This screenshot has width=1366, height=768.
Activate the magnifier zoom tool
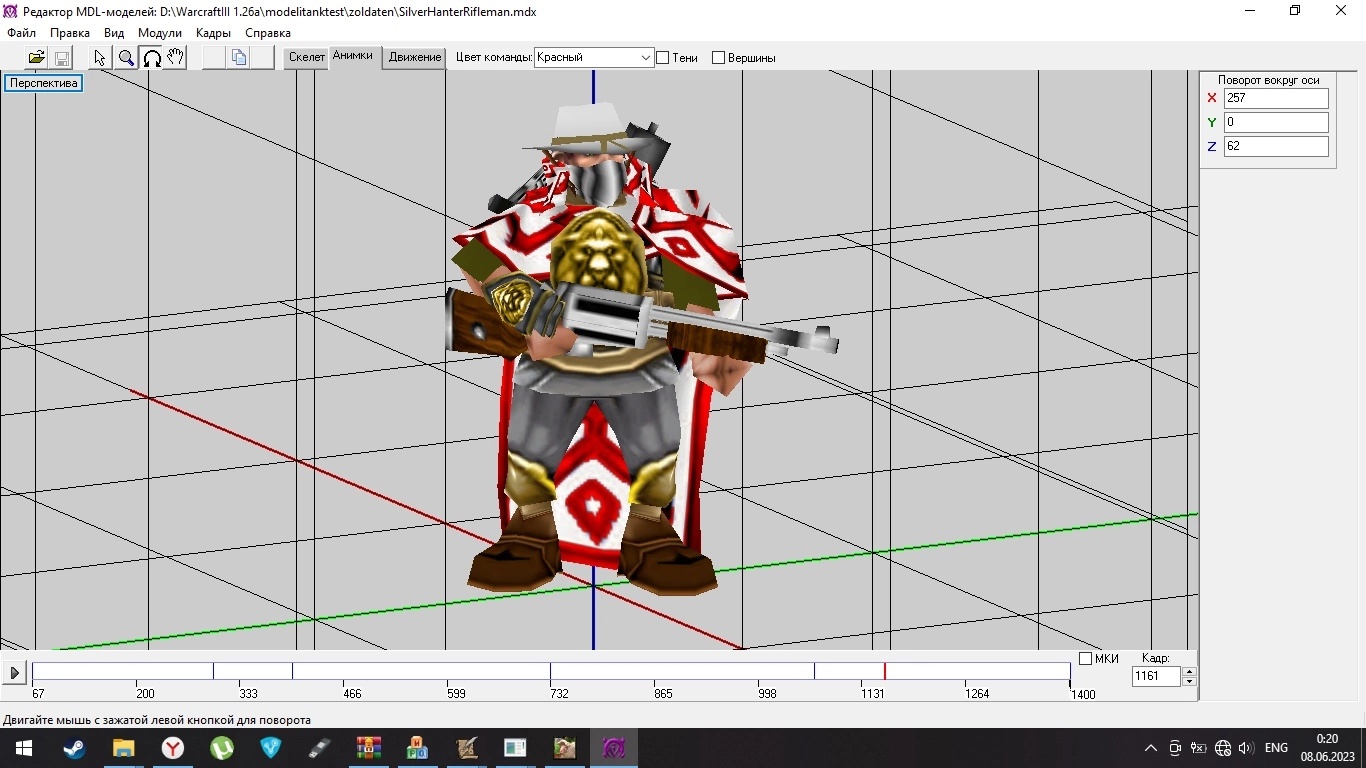click(x=126, y=57)
